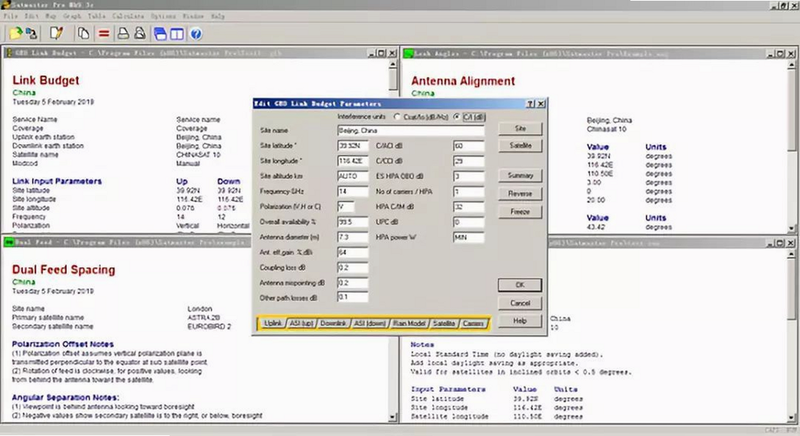Screen dimensions: 800x436
Task: Click the Satmaster Pro application title icon
Action: pos(6,5)
